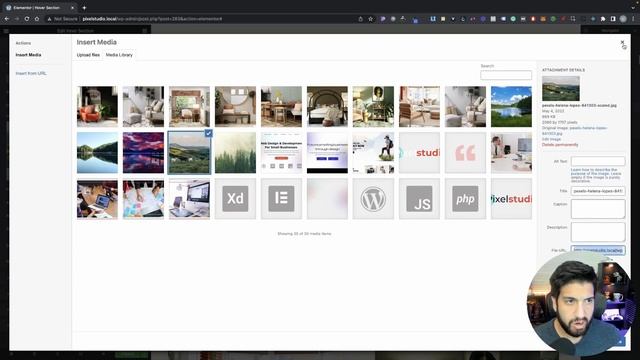Image resolution: width=640 pixels, height=360 pixels.
Task: Select the hiker with backpack image
Action: point(373,153)
